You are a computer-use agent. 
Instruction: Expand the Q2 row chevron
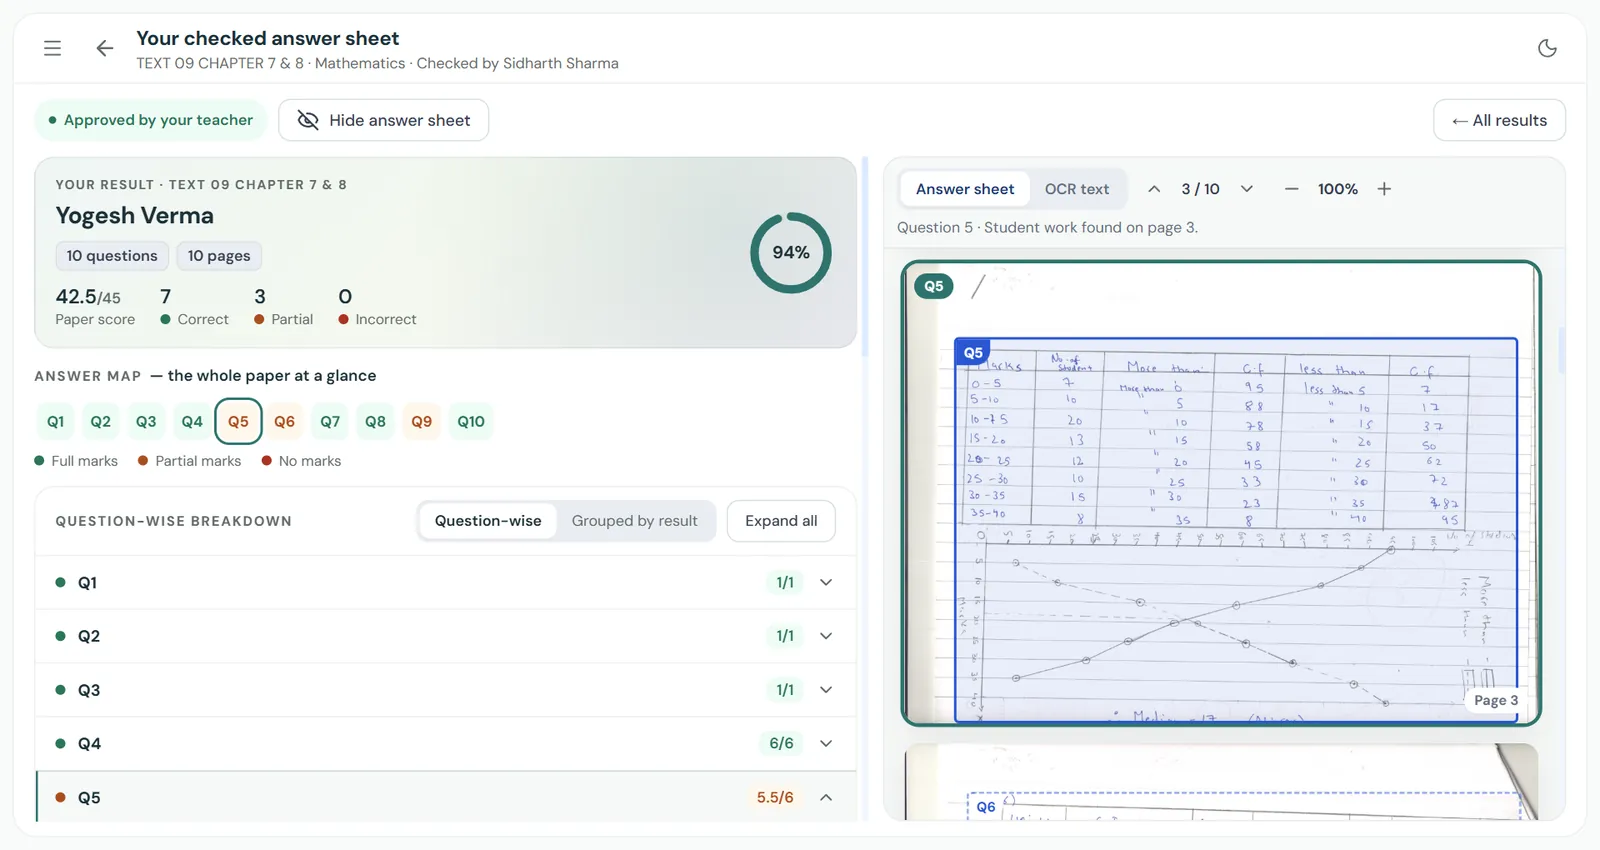[x=826, y=636]
